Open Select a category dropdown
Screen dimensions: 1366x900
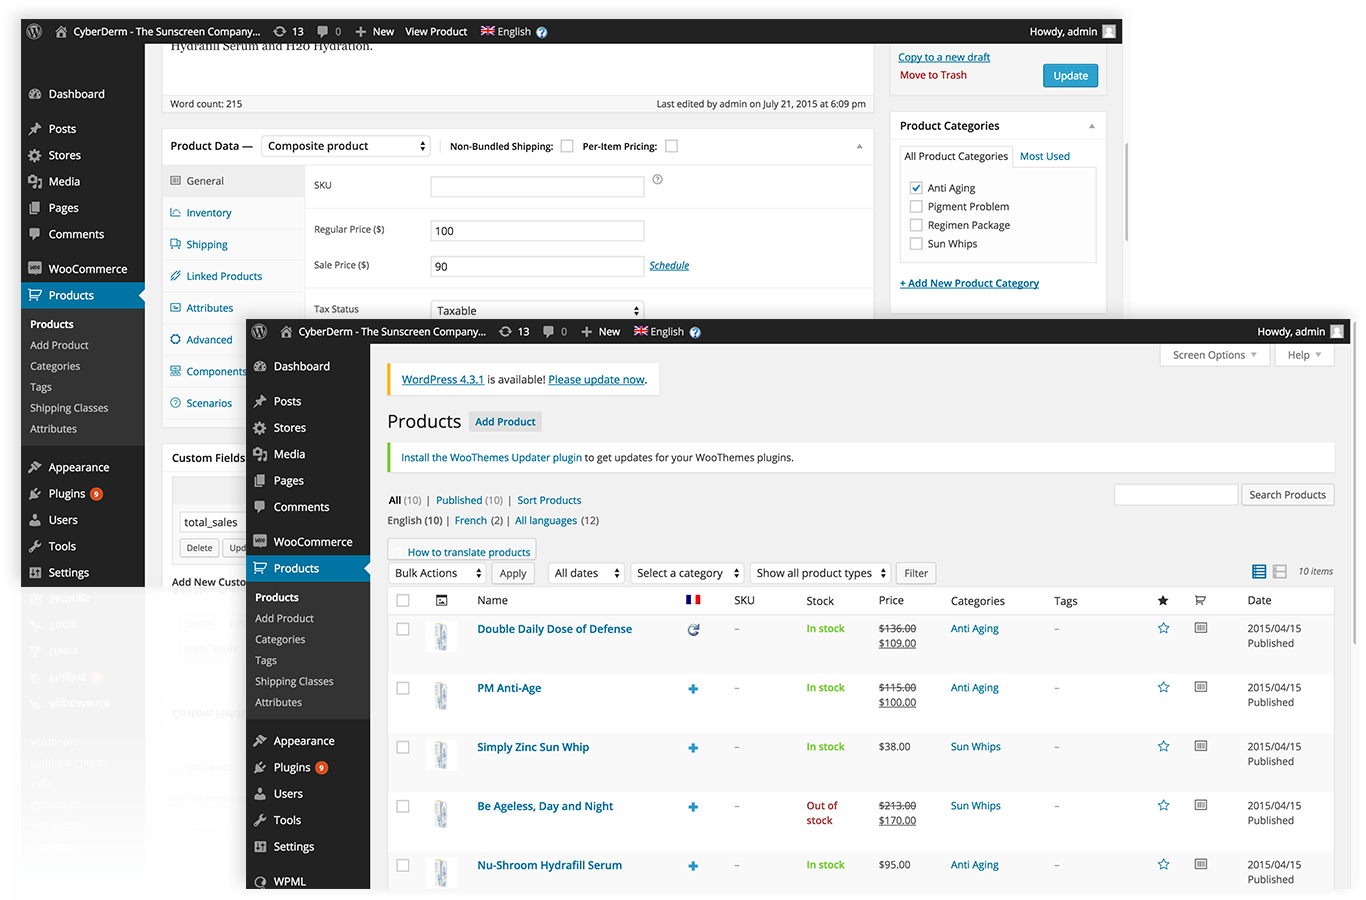(x=688, y=573)
